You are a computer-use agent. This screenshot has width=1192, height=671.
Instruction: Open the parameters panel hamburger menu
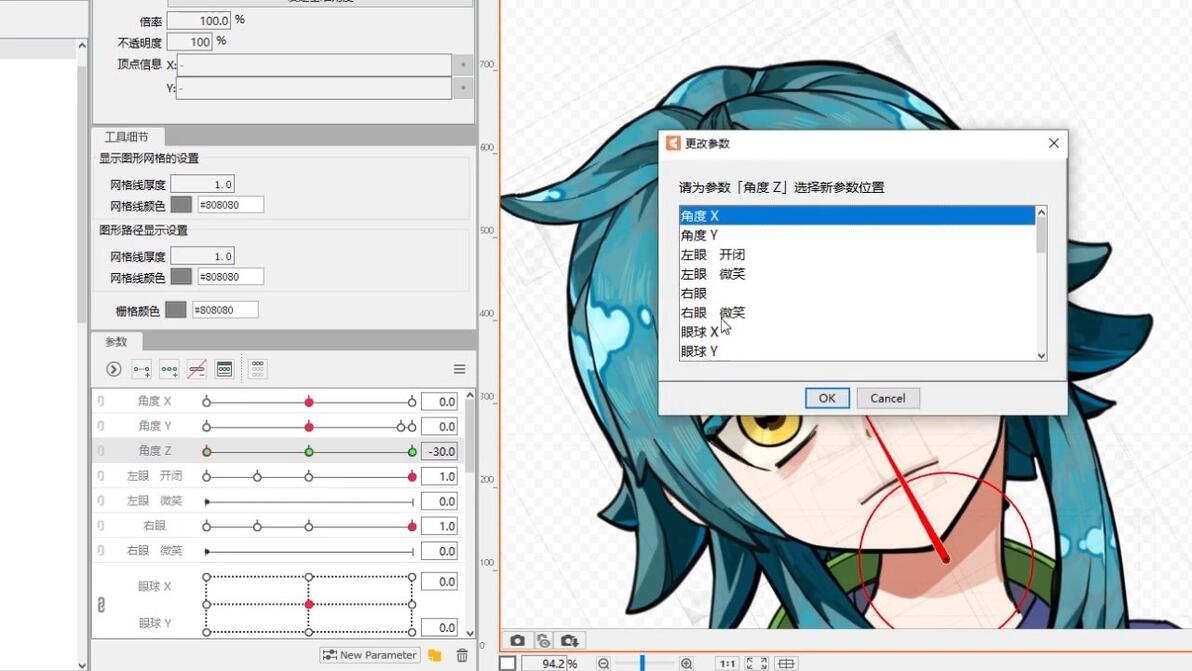(459, 369)
